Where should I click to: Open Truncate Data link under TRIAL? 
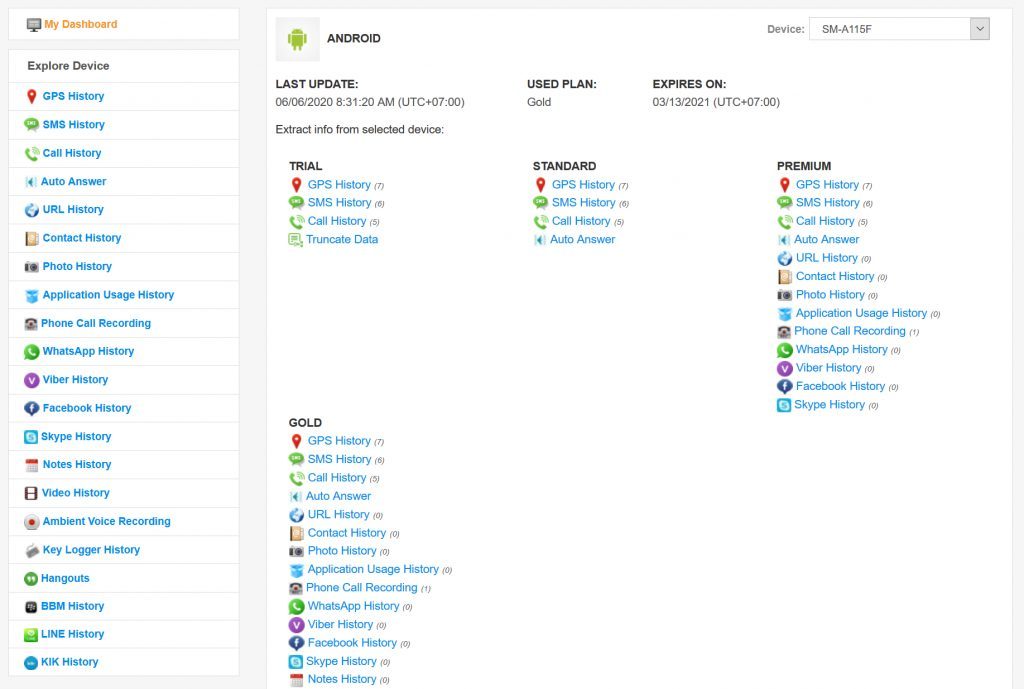pyautogui.click(x=342, y=239)
